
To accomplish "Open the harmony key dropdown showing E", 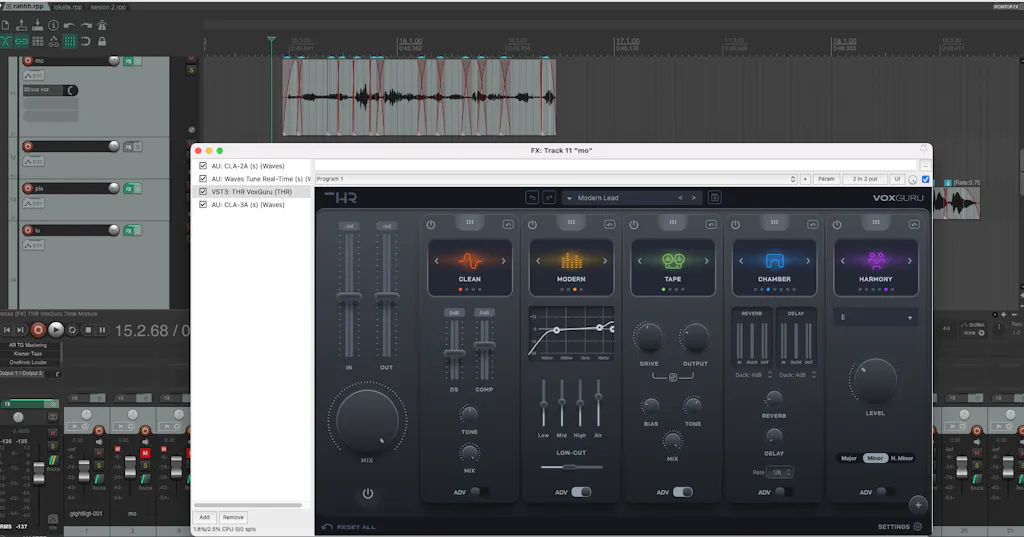I will pos(875,318).
